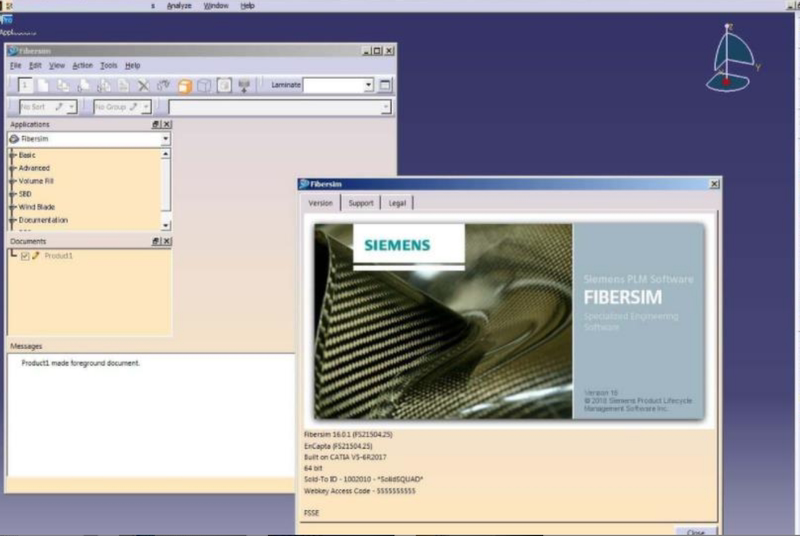This screenshot has width=800, height=536.
Task: Minimize the Fibersim main window
Action: (367, 51)
